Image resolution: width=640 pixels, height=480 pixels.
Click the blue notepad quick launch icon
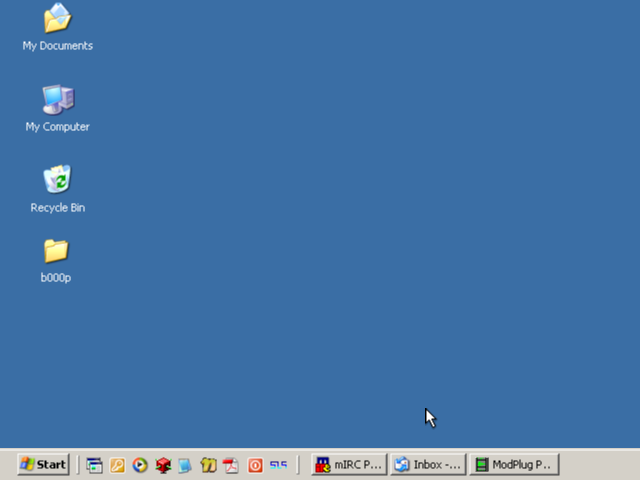(x=185, y=465)
